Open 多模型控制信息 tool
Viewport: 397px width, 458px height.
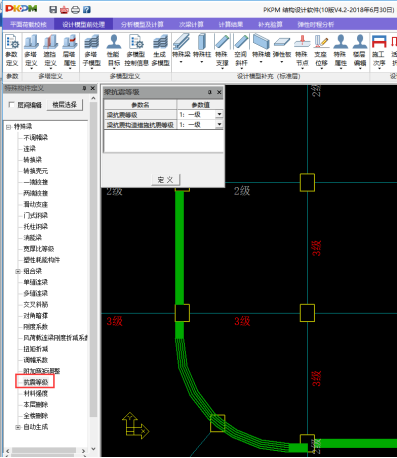tap(136, 50)
